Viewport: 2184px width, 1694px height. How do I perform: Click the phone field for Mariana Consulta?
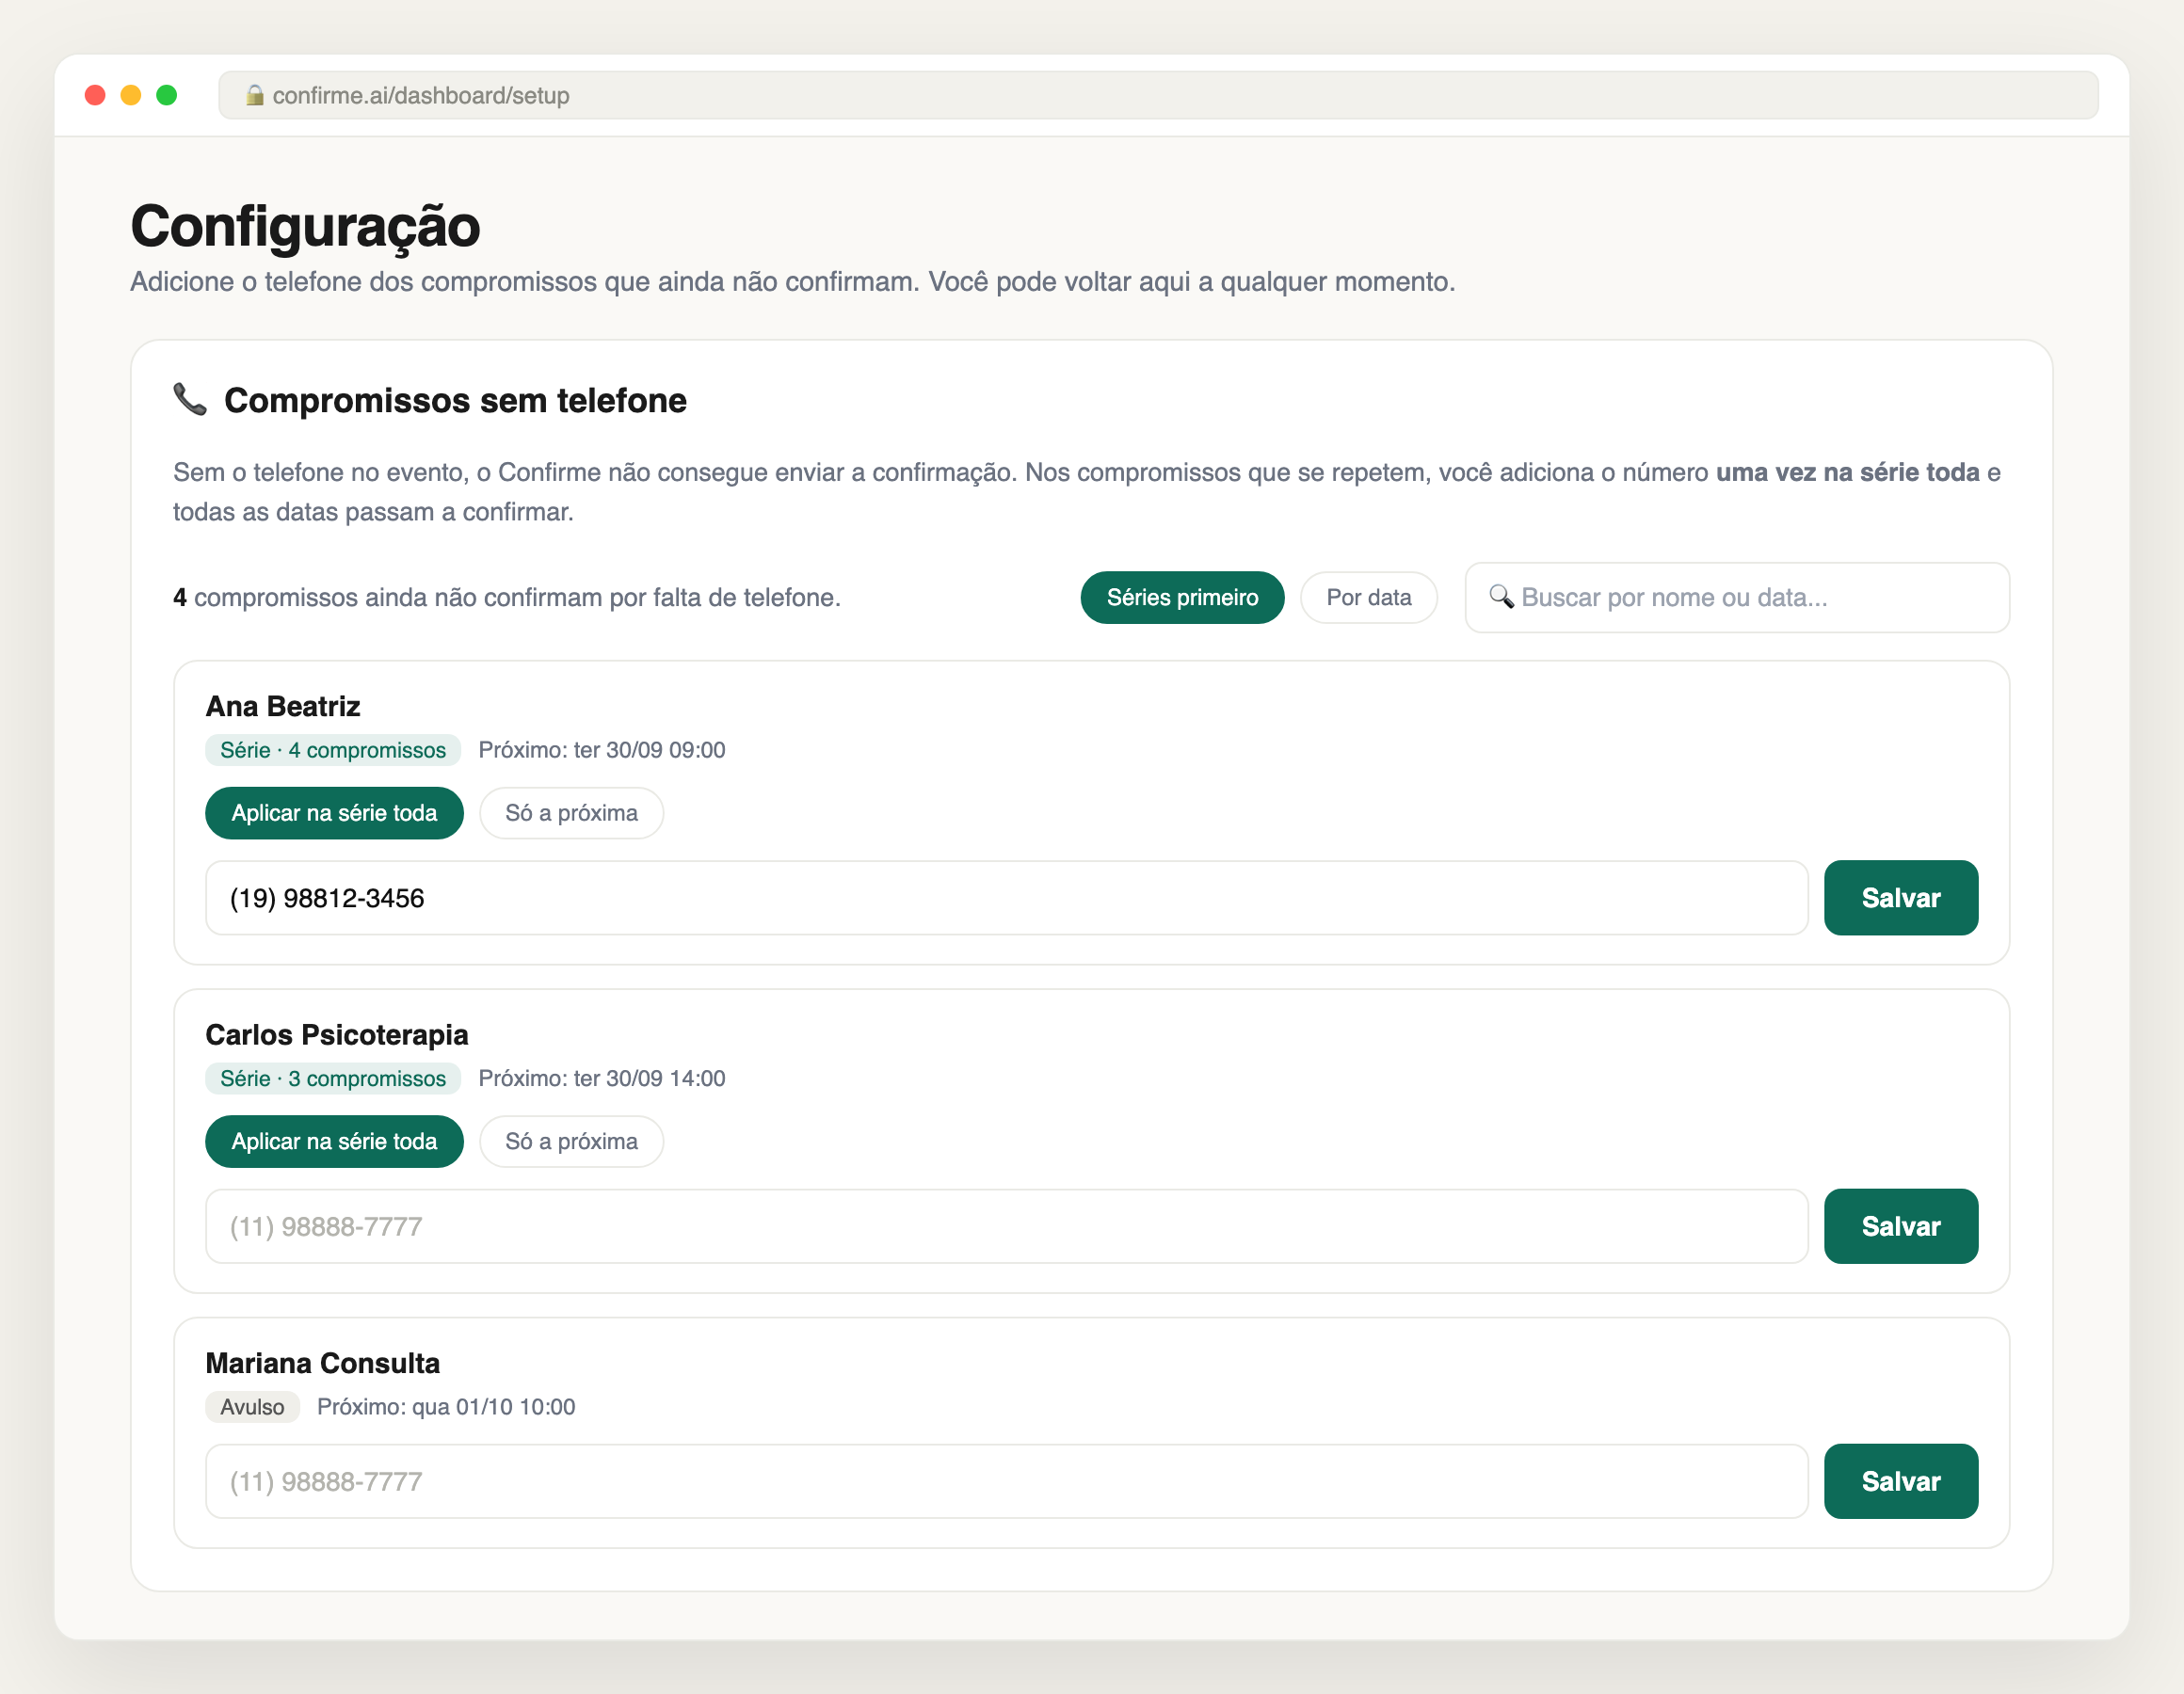(x=1006, y=1481)
